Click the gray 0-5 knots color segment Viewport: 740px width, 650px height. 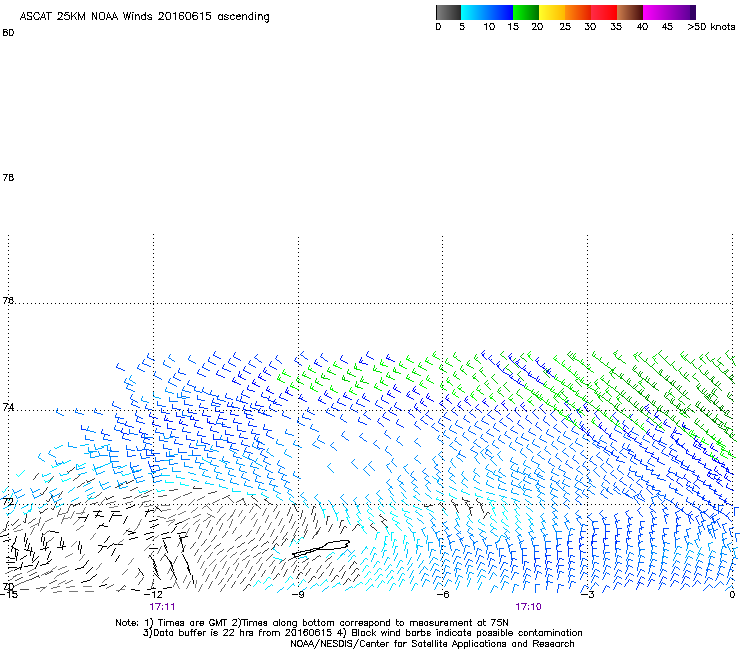[448, 12]
